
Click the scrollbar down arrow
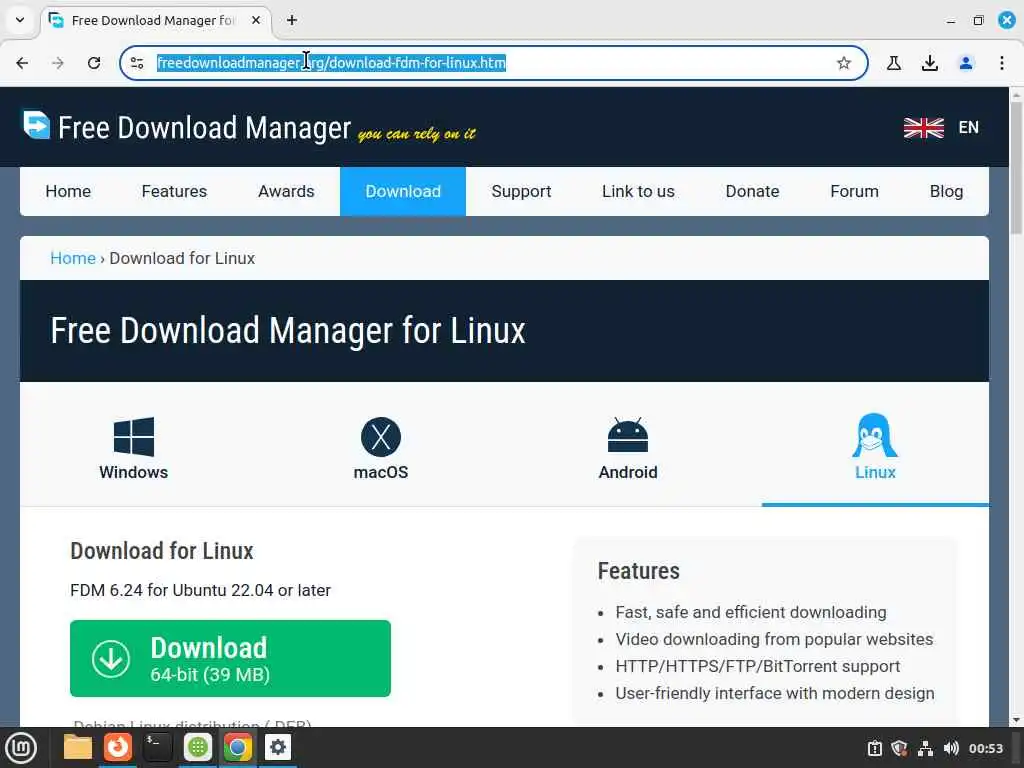click(x=1016, y=720)
